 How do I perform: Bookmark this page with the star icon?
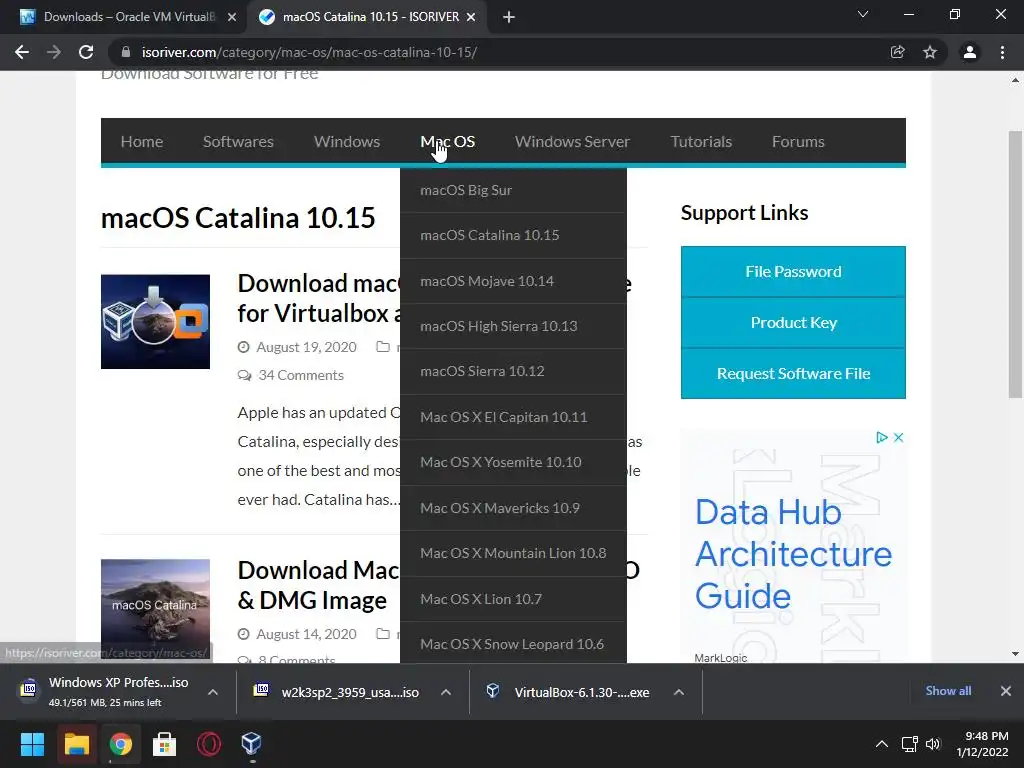pos(930,52)
